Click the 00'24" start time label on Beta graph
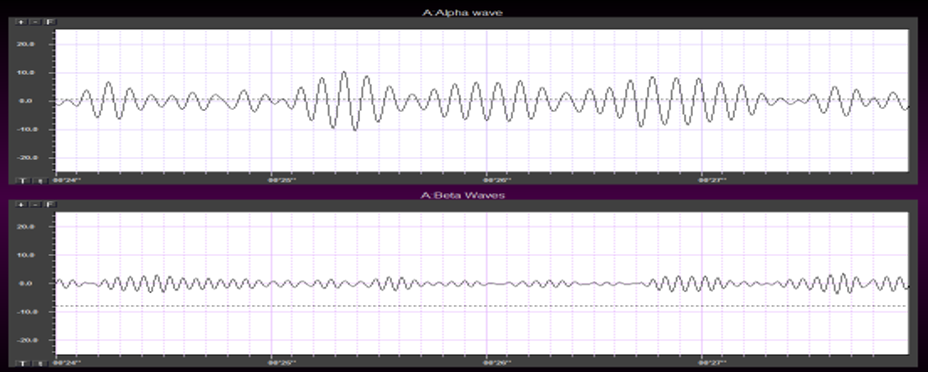This screenshot has width=928, height=372. (67, 363)
